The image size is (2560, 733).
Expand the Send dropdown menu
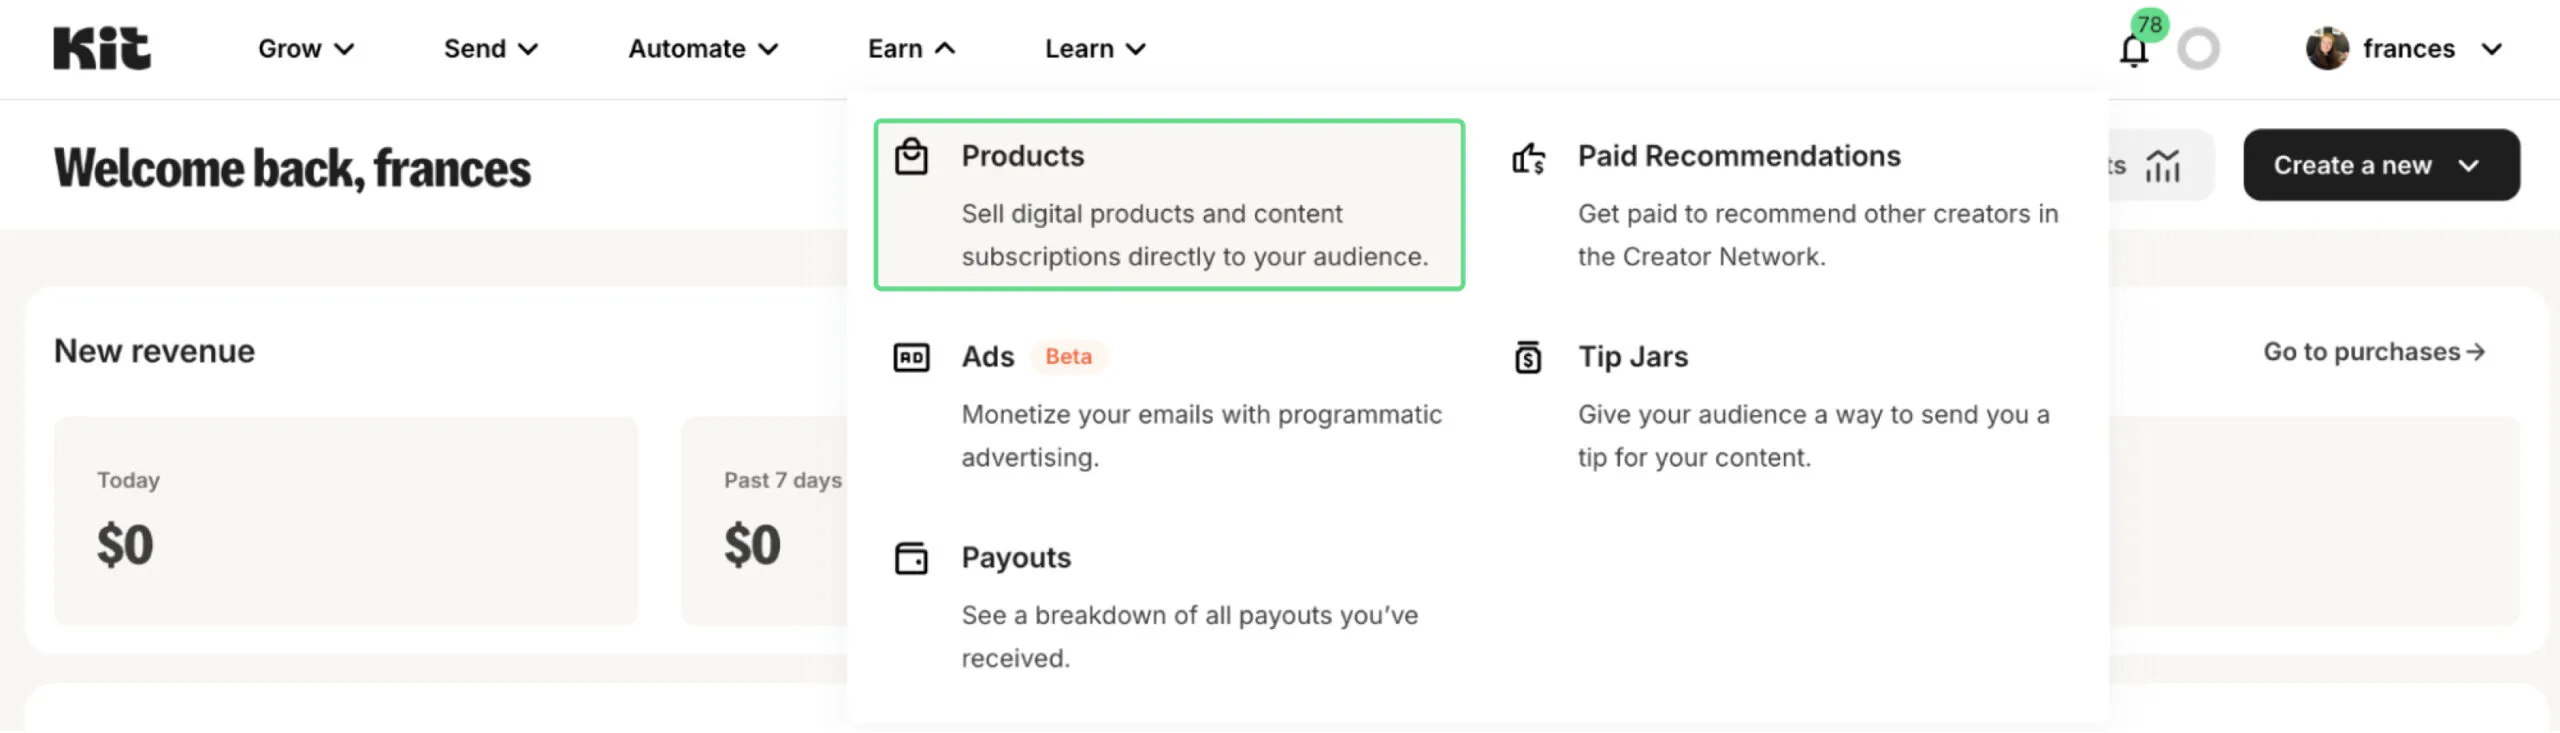pos(490,49)
